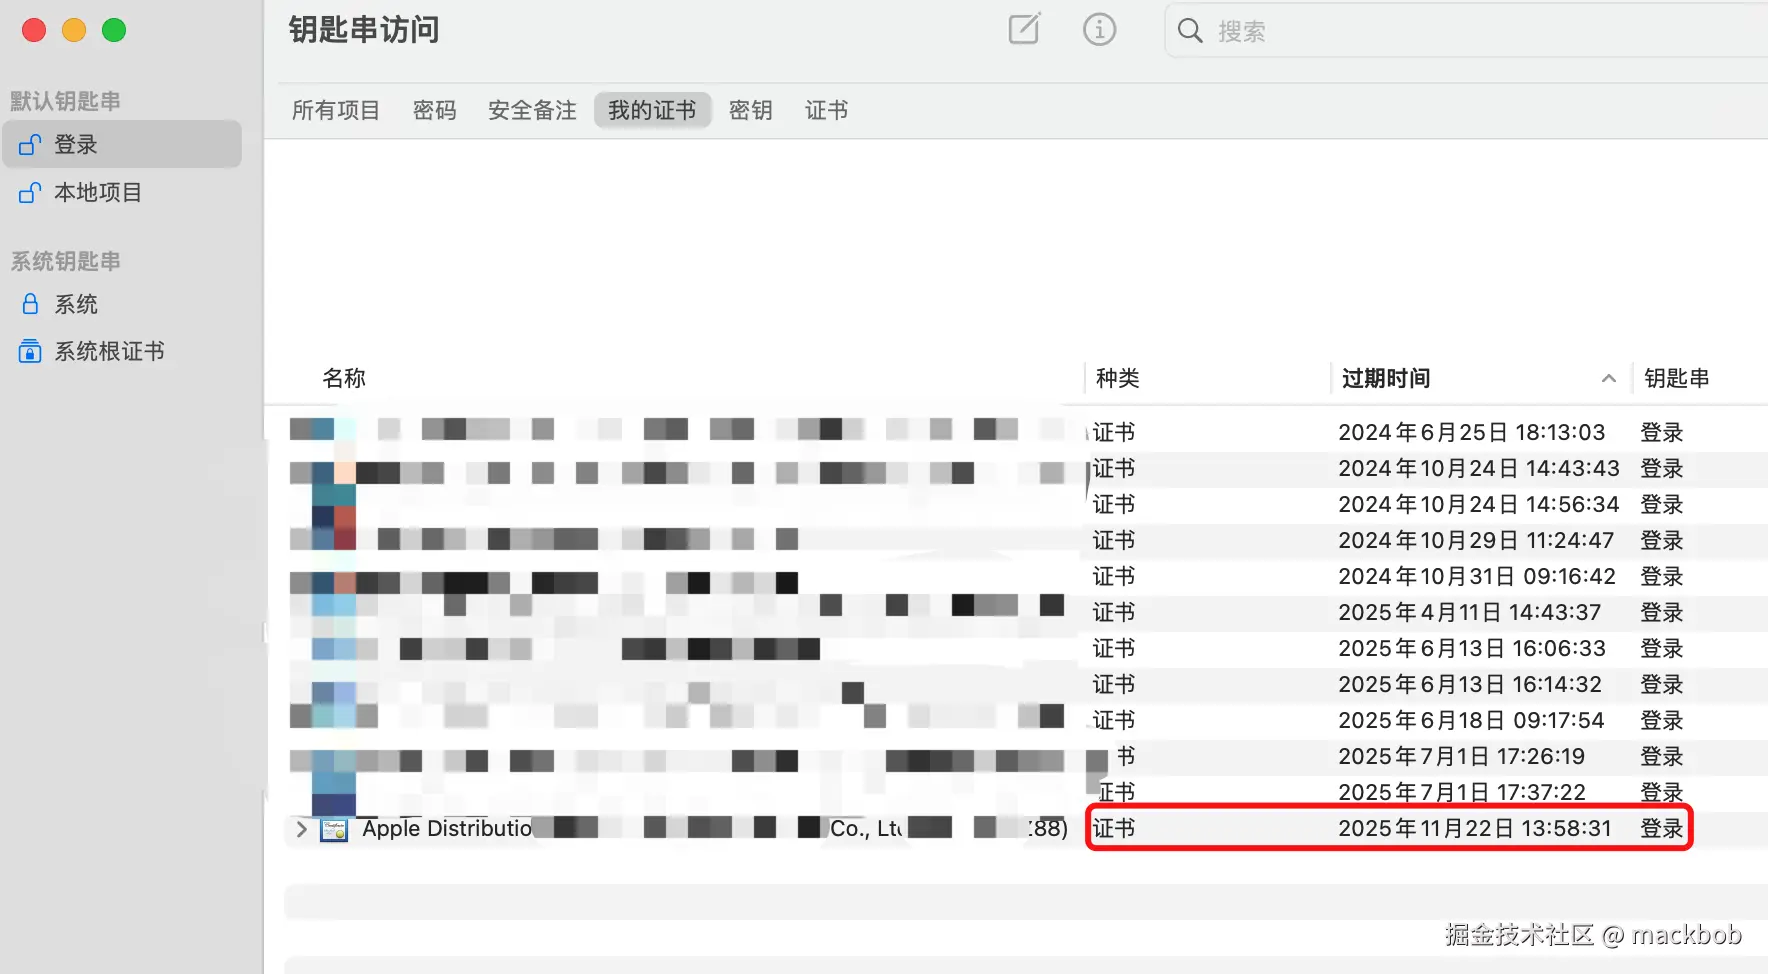1768x974 pixels.
Task: Select the 登录 keychain in the sidebar
Action: (x=122, y=145)
